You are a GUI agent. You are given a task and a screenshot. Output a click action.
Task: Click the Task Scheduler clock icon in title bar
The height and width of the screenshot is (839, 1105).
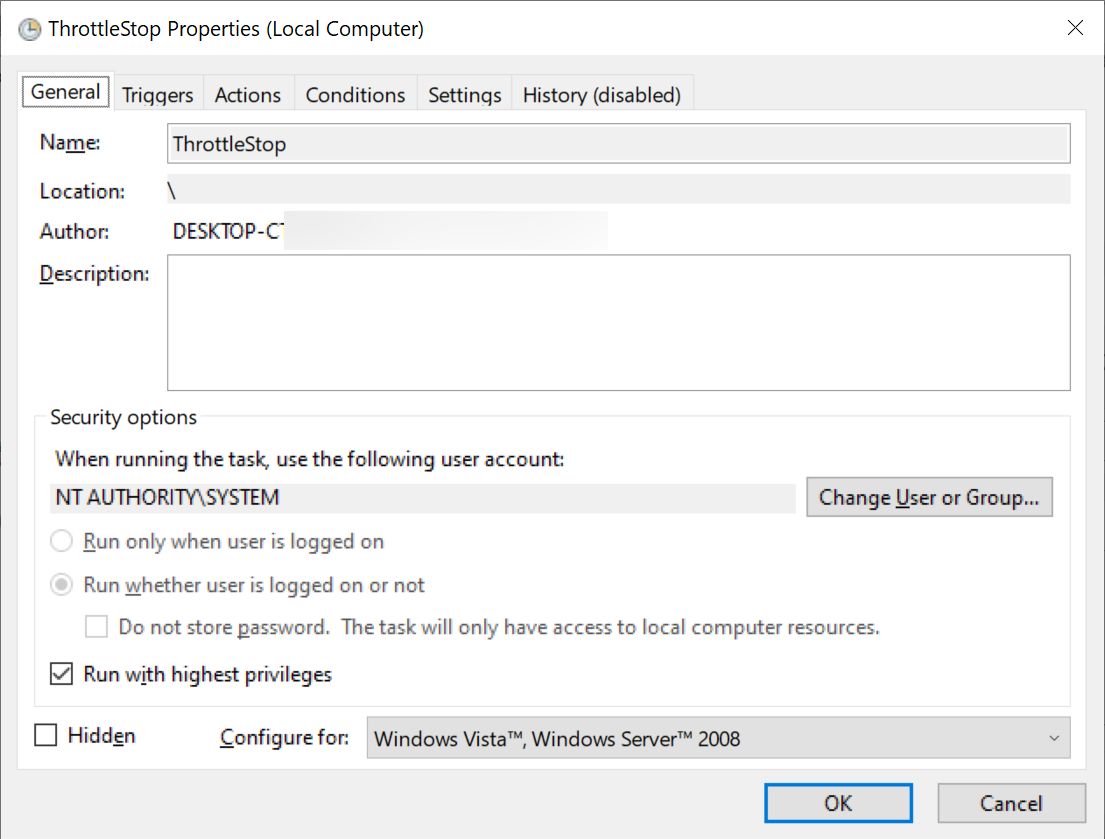(x=29, y=29)
